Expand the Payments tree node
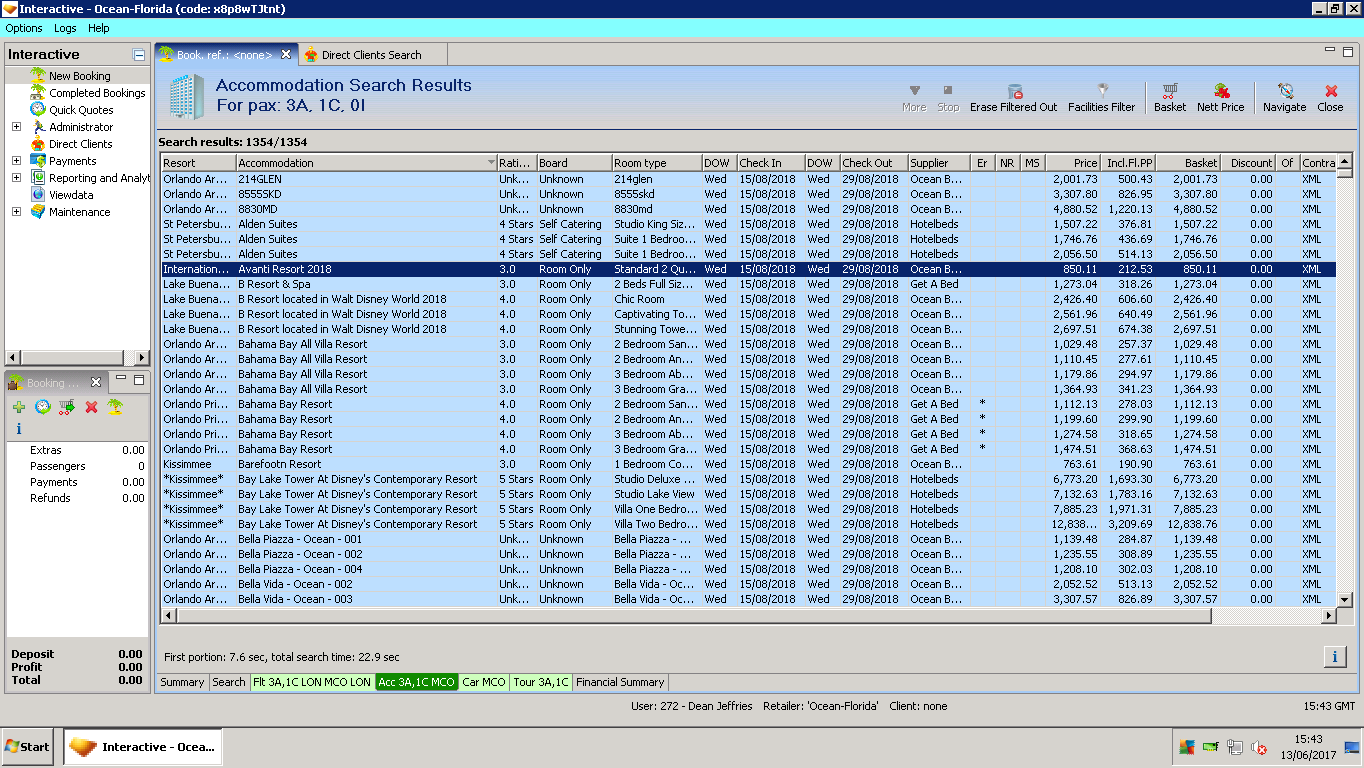Screen dimensions: 1364x768 point(16,161)
